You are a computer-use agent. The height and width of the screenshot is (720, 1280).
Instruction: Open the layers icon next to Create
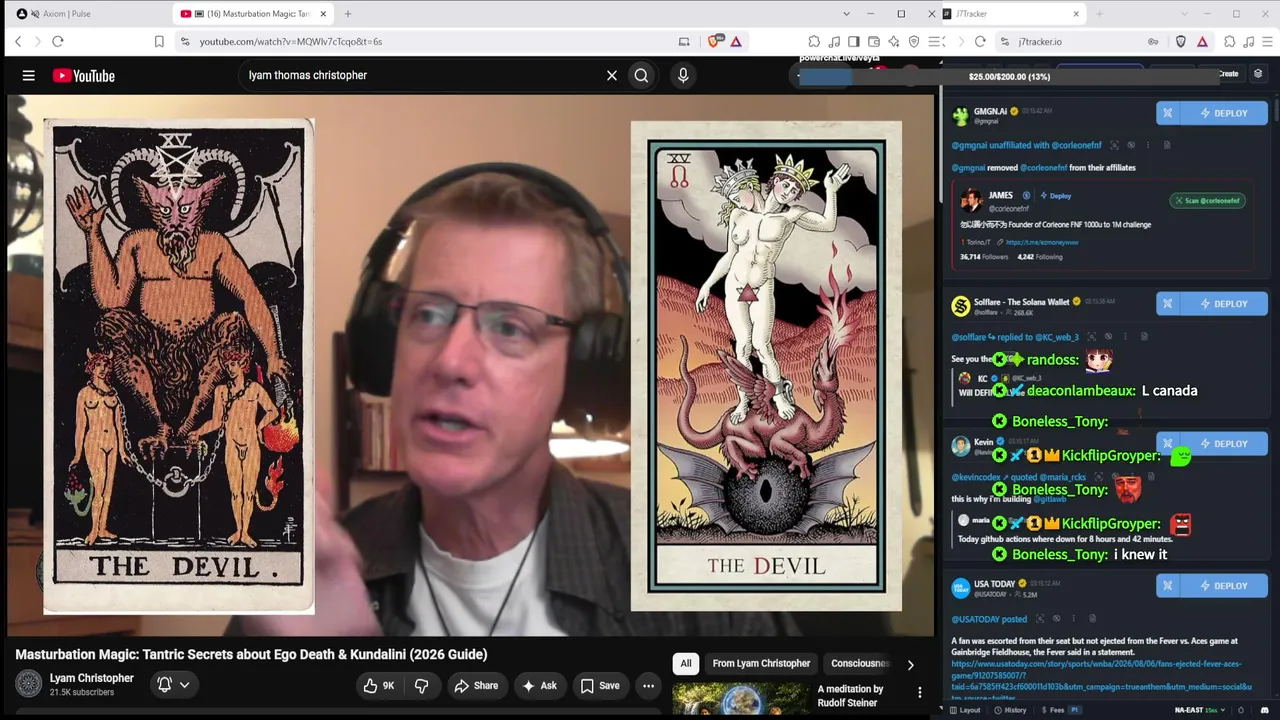tap(1258, 74)
